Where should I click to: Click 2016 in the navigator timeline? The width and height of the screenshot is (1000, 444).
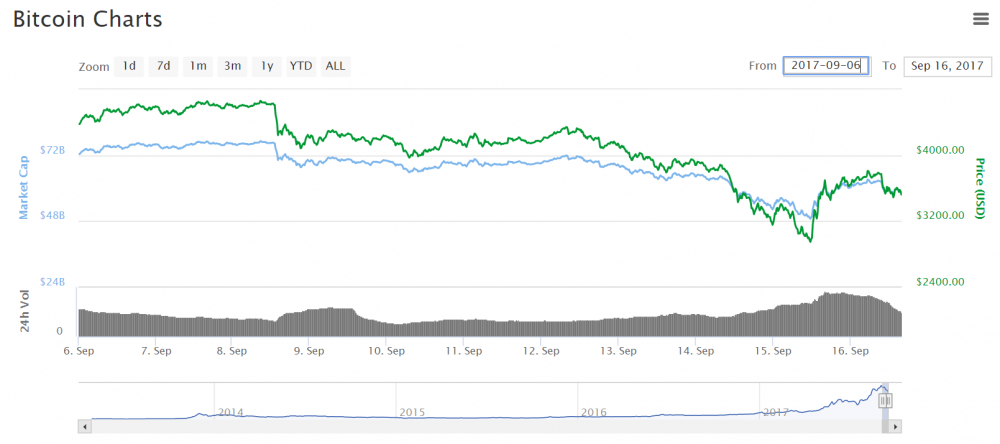coord(594,412)
